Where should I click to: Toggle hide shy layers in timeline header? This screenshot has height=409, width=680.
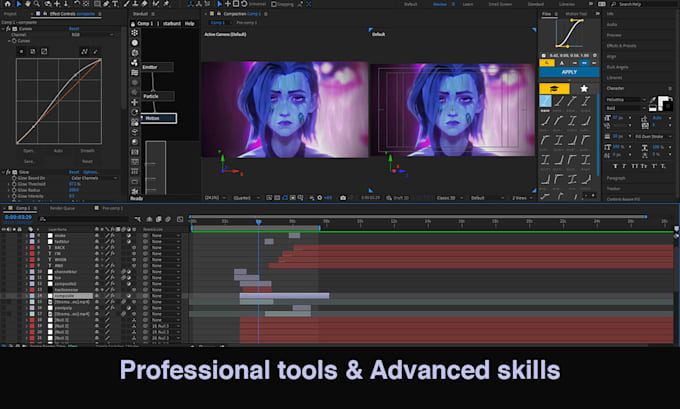tap(149, 219)
